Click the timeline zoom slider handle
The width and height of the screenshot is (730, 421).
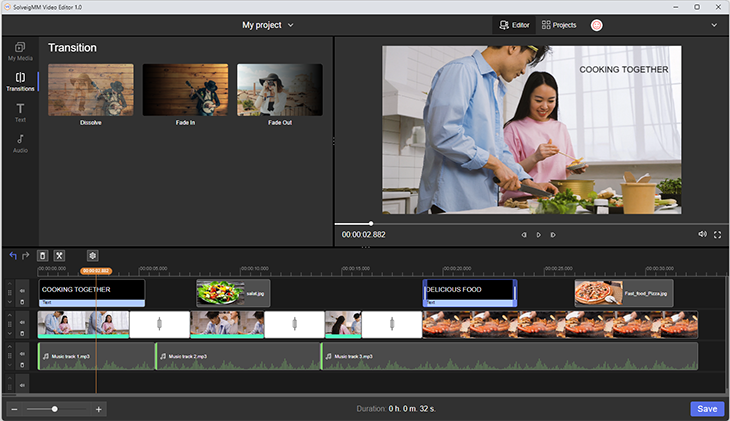click(54, 409)
